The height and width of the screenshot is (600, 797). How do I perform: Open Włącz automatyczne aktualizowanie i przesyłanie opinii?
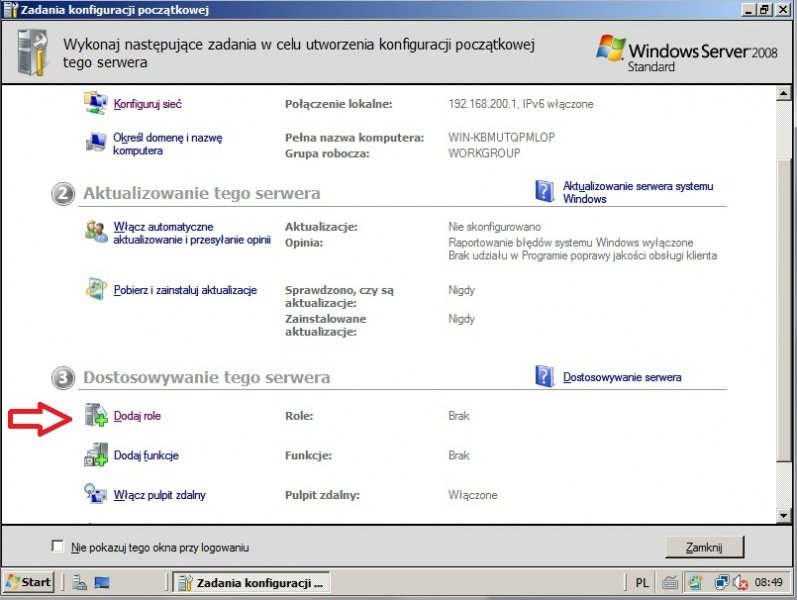pyautogui.click(x=192, y=233)
